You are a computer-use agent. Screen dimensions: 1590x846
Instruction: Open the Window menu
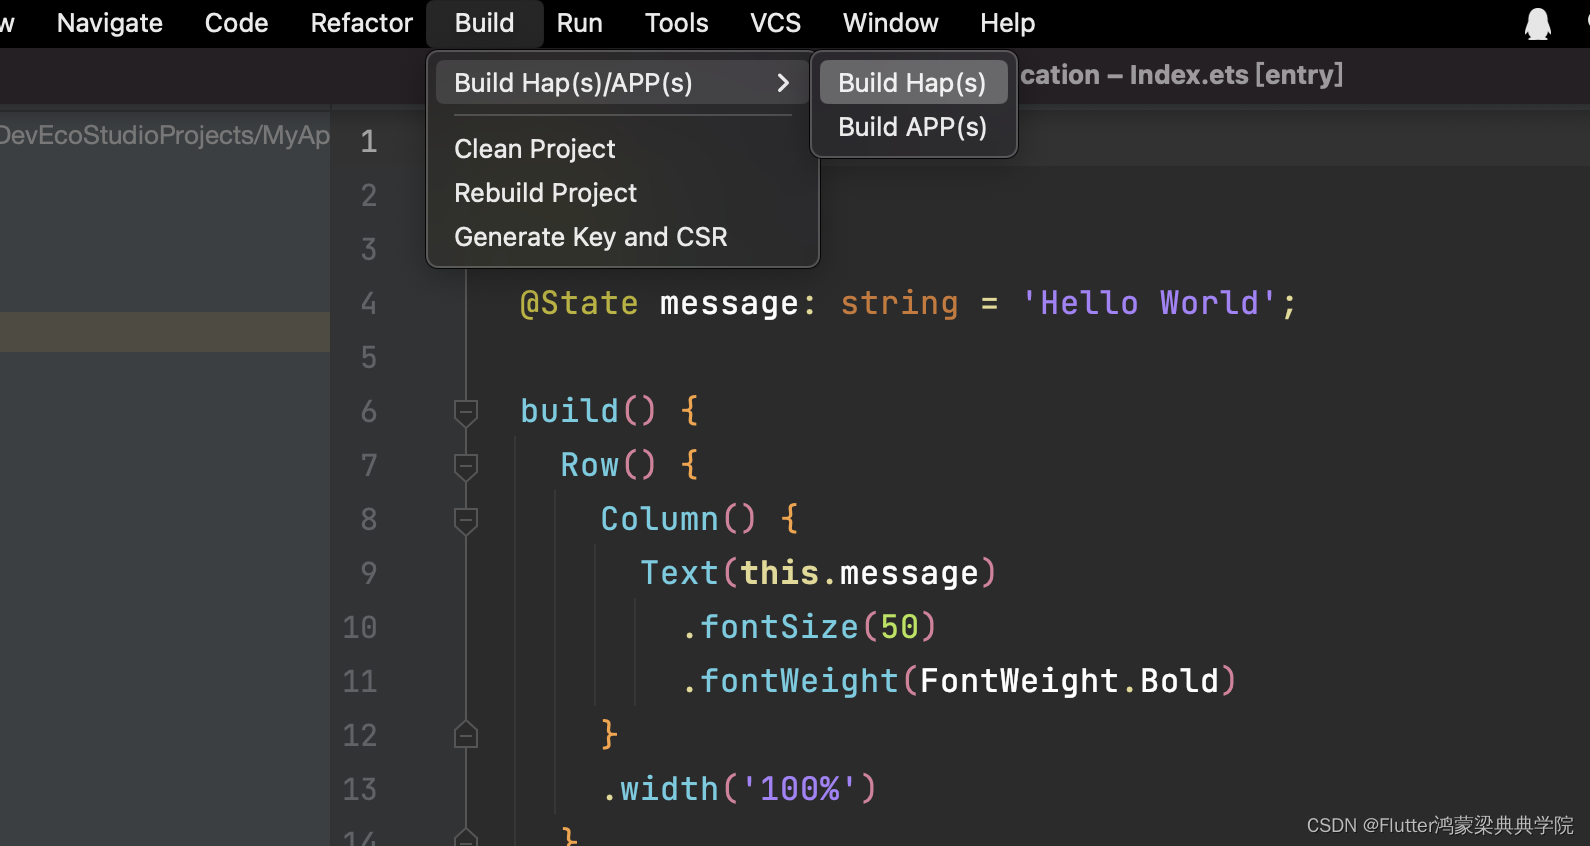pyautogui.click(x=890, y=23)
